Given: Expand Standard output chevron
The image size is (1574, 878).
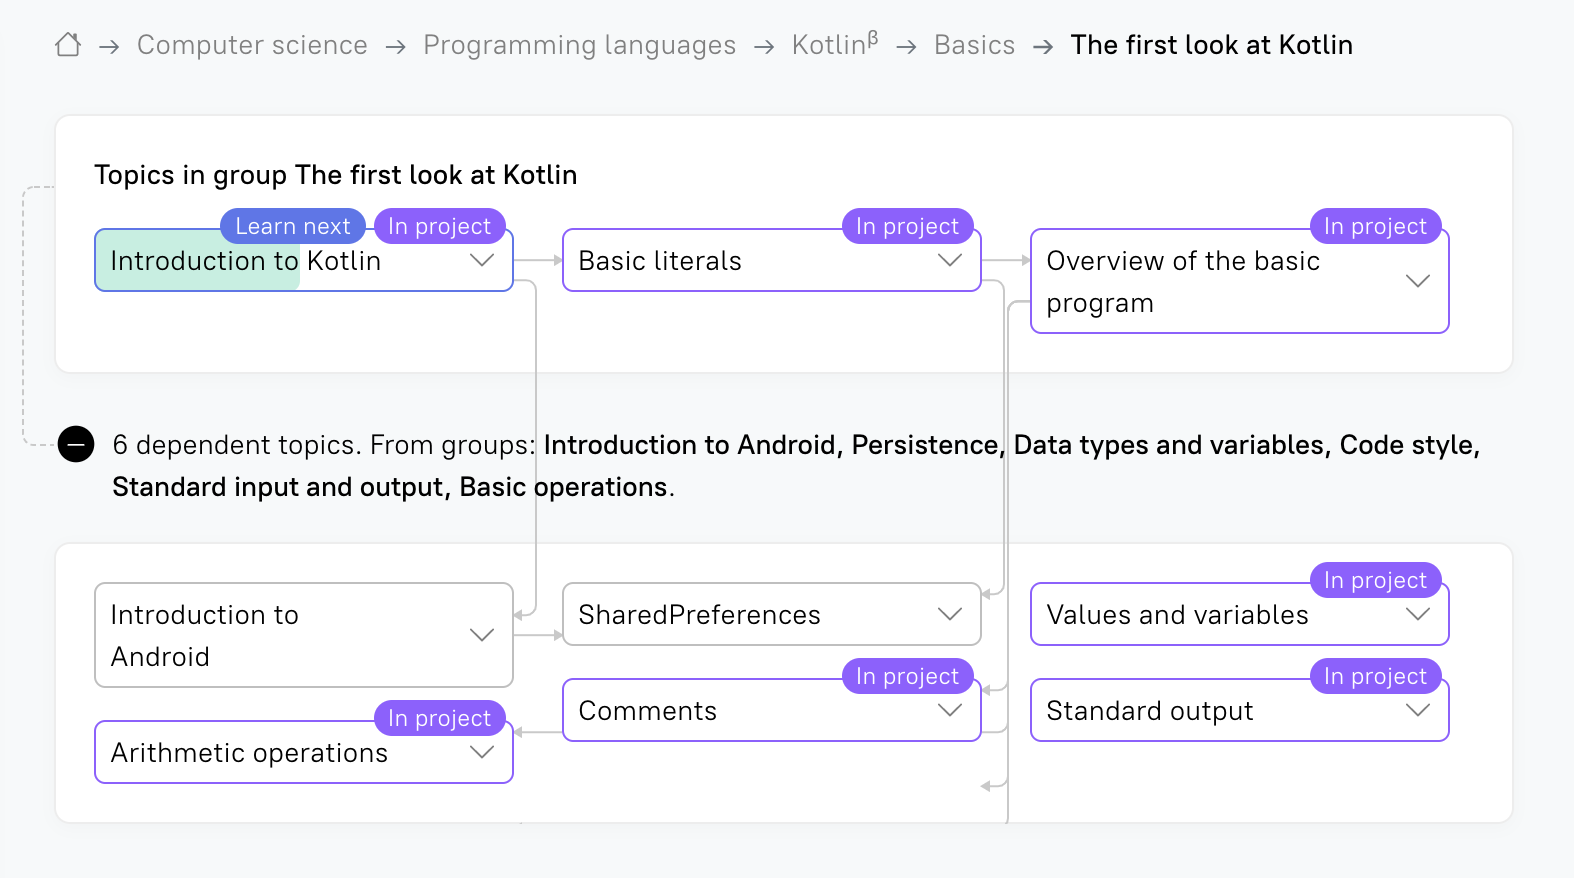Looking at the screenshot, I should click(x=1418, y=710).
